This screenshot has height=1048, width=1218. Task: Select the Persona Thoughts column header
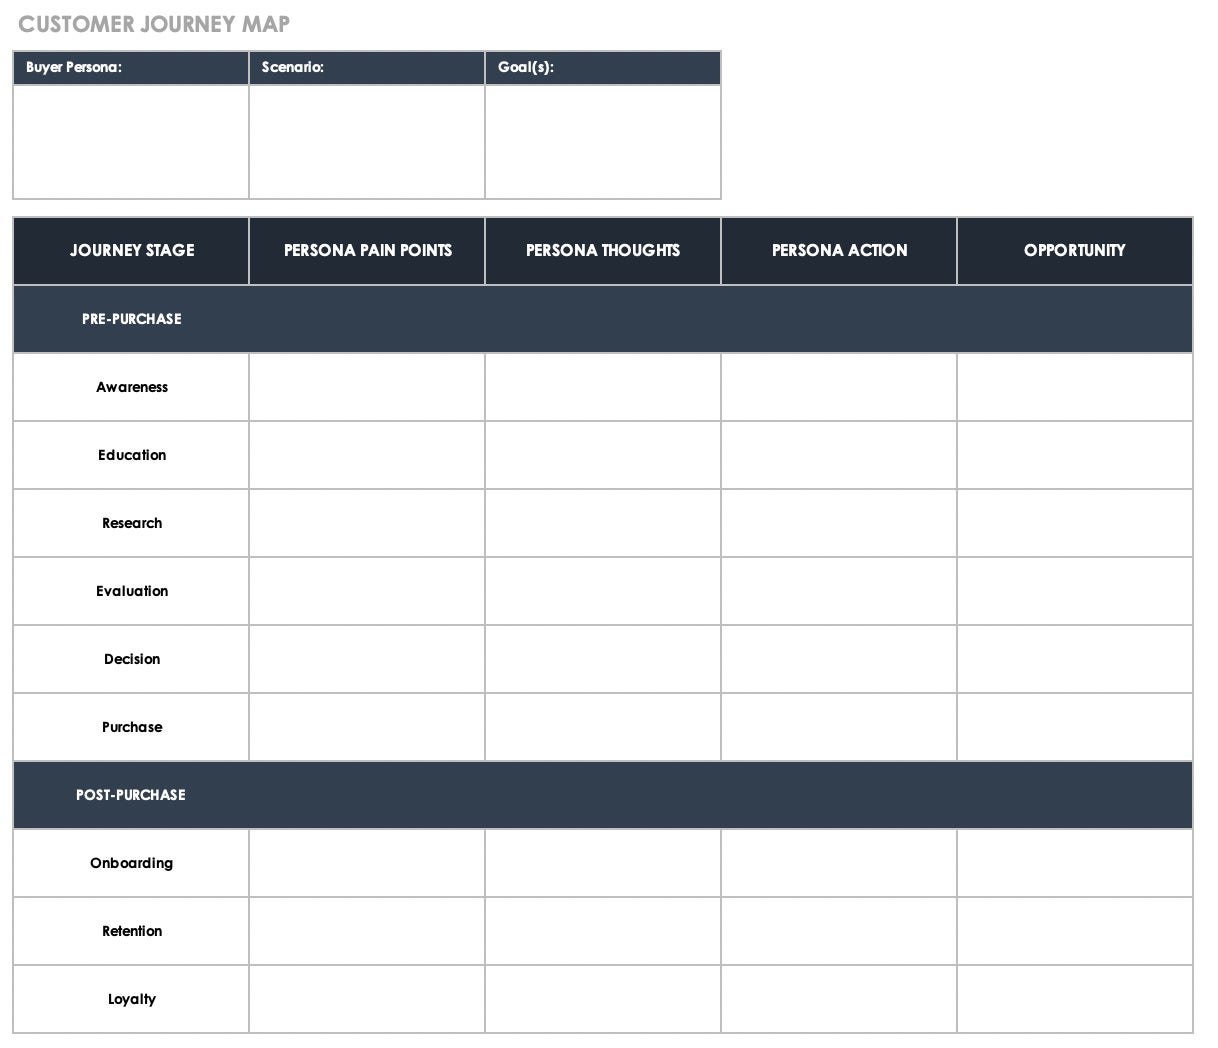click(x=603, y=251)
